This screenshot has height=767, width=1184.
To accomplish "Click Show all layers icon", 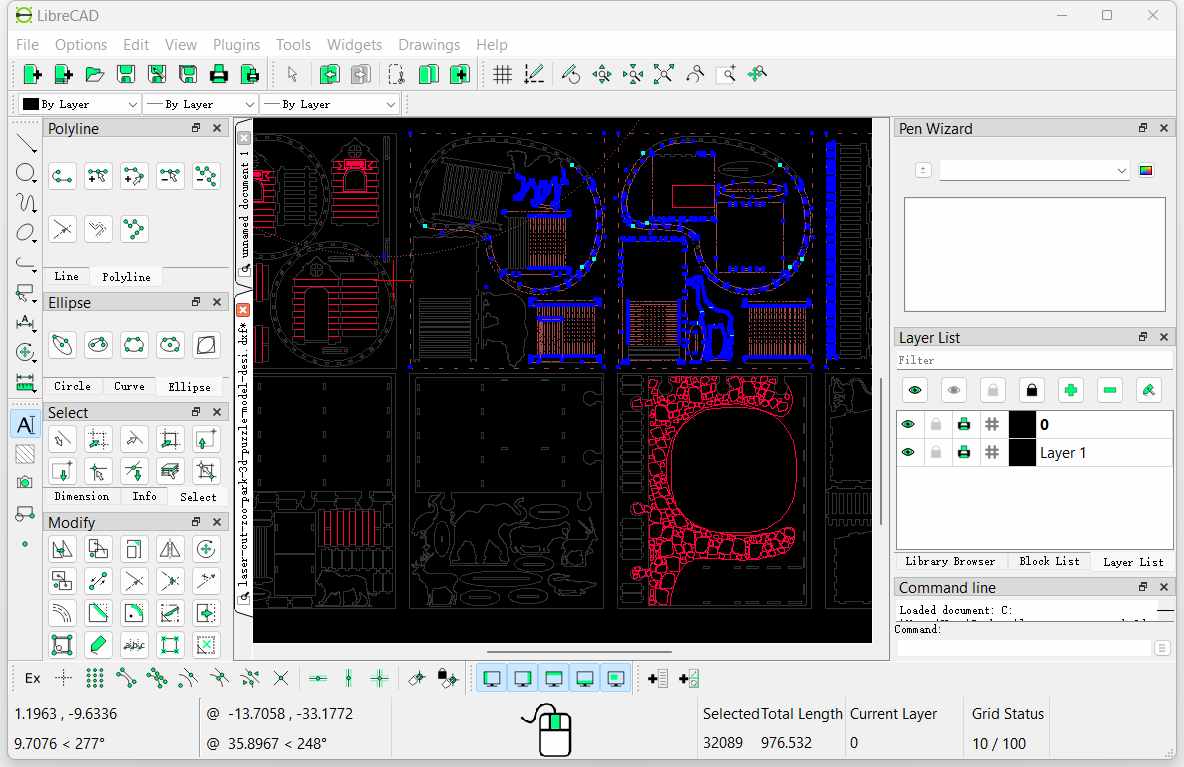I will point(914,390).
